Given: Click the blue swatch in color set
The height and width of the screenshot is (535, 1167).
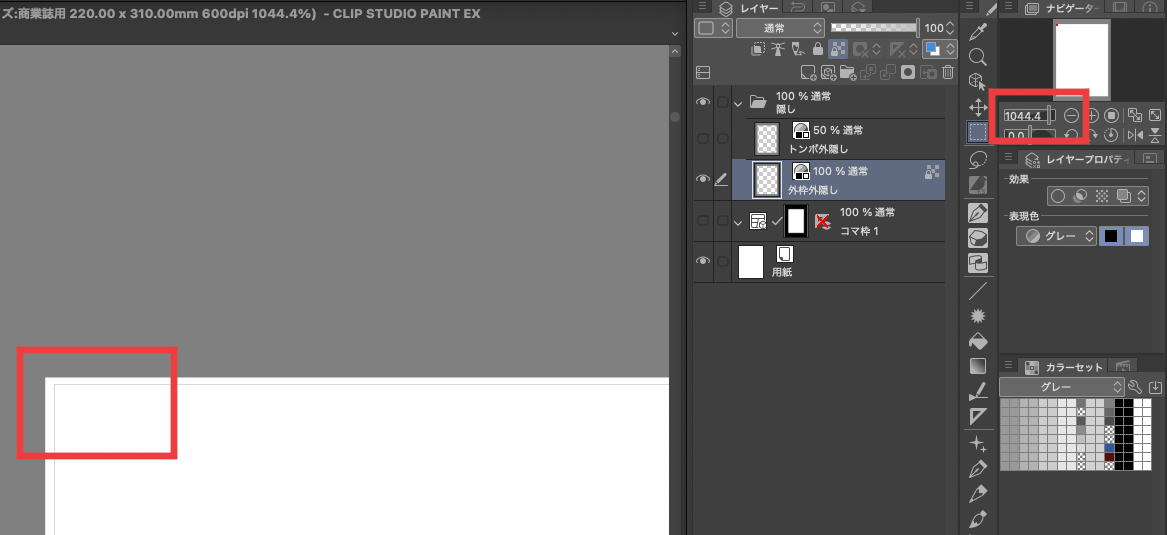Looking at the screenshot, I should point(1109,447).
